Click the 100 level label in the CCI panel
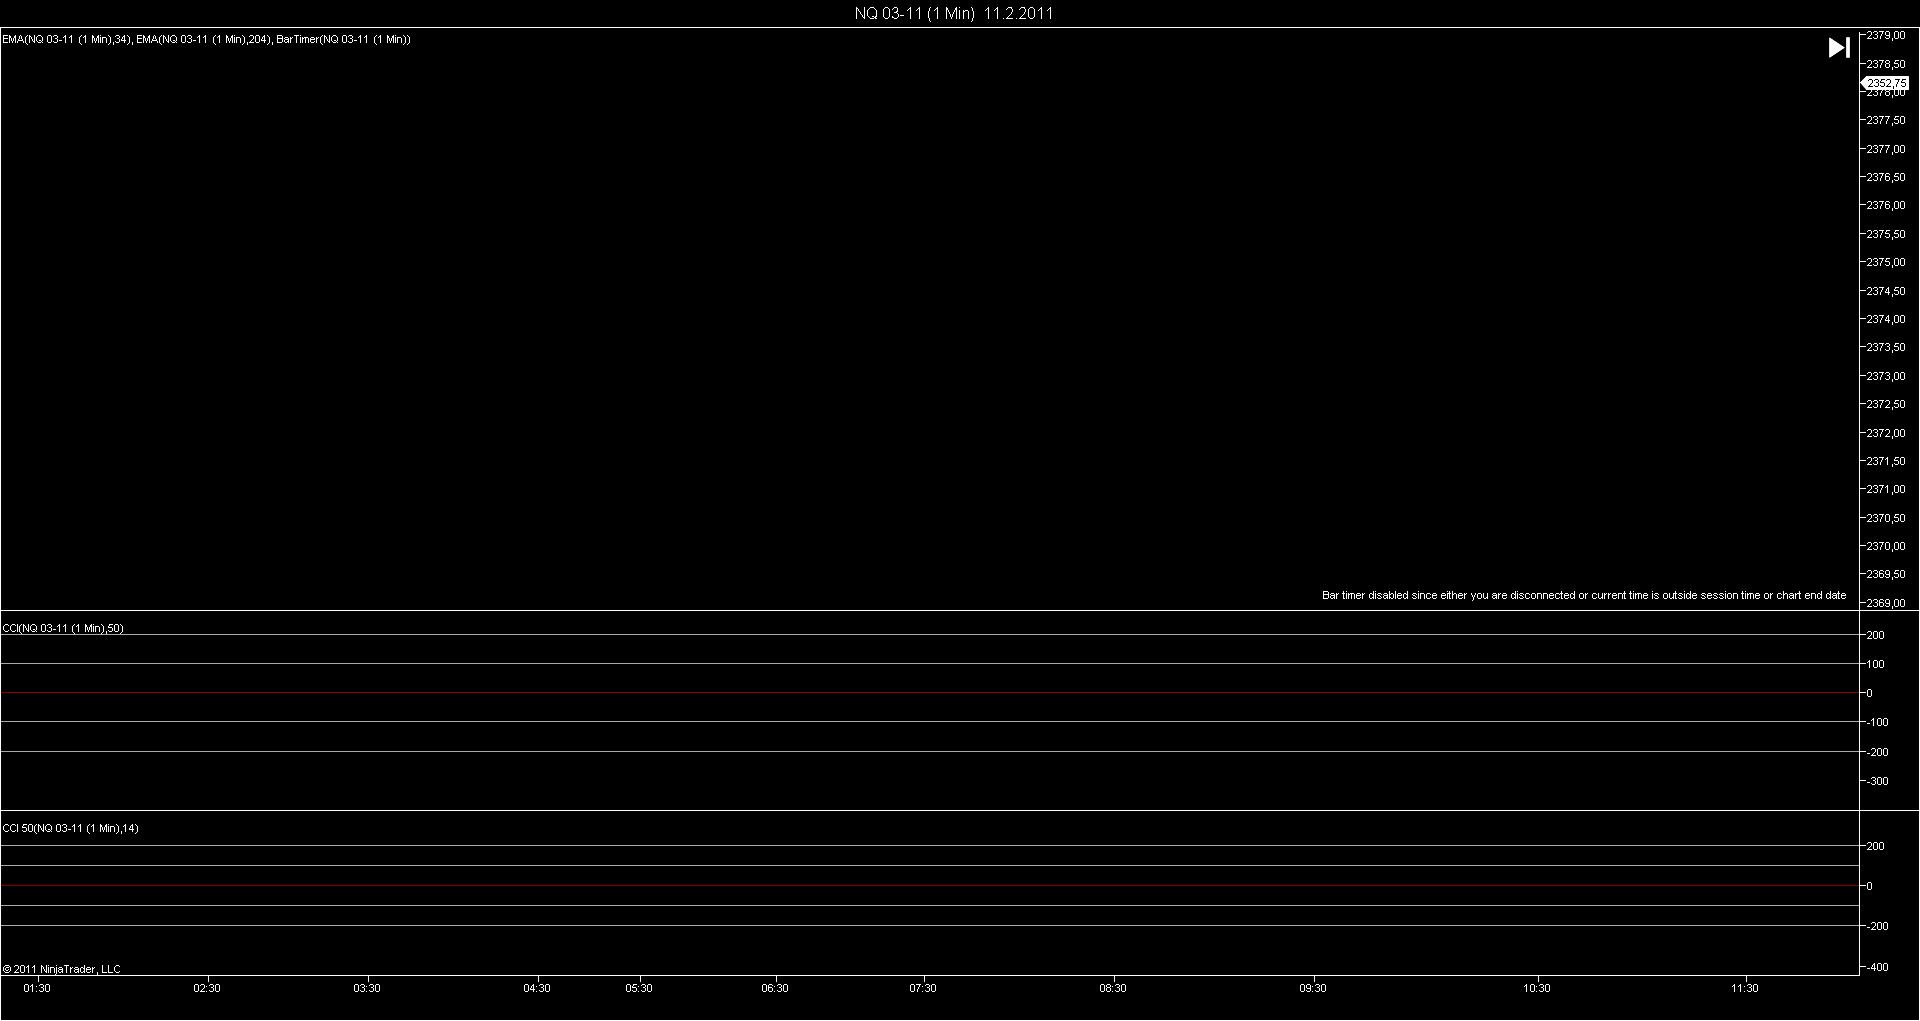The height and width of the screenshot is (1021, 1920). (1876, 664)
